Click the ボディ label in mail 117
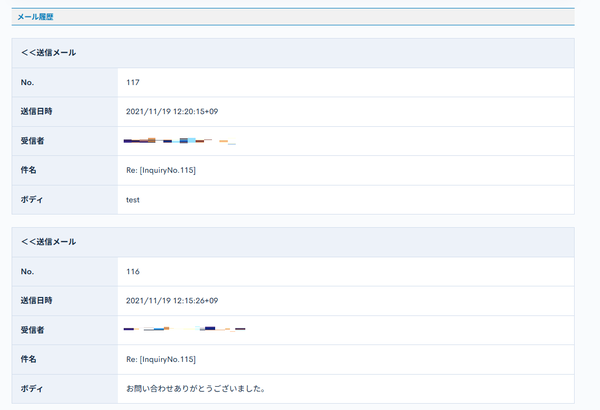600x410 pixels. tap(32, 199)
